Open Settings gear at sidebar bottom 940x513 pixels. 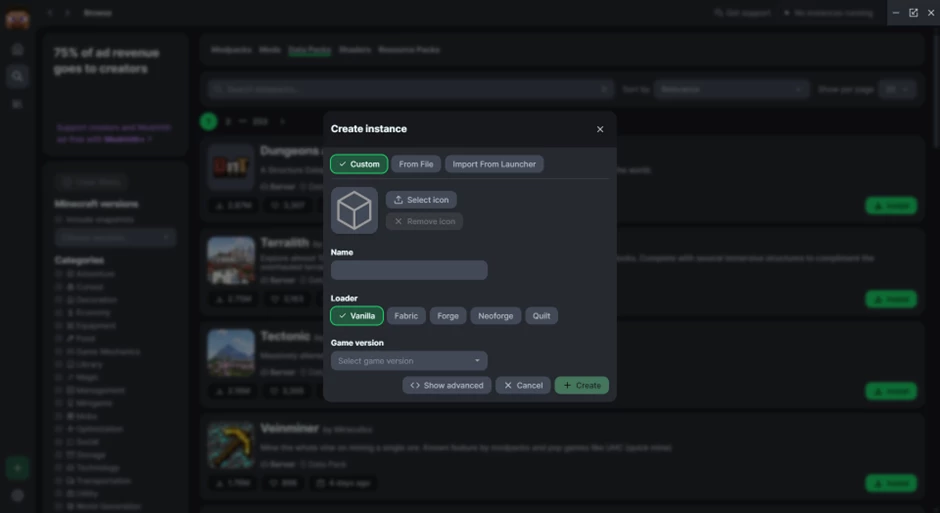17,495
